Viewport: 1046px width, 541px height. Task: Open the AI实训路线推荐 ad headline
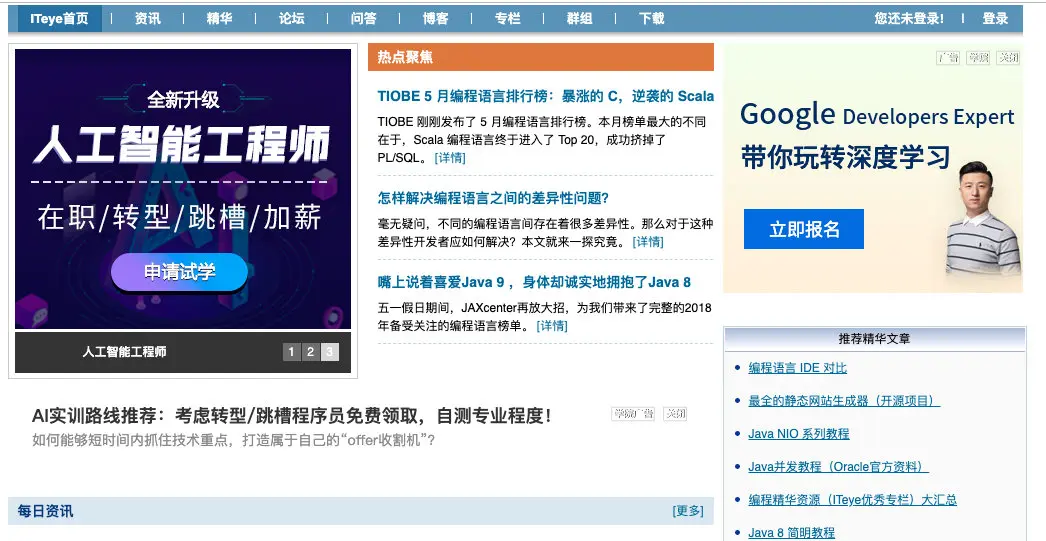pos(292,416)
